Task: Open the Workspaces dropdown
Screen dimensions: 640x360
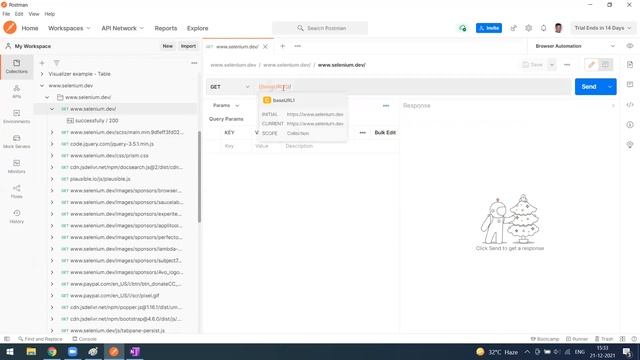Action: coord(69,28)
